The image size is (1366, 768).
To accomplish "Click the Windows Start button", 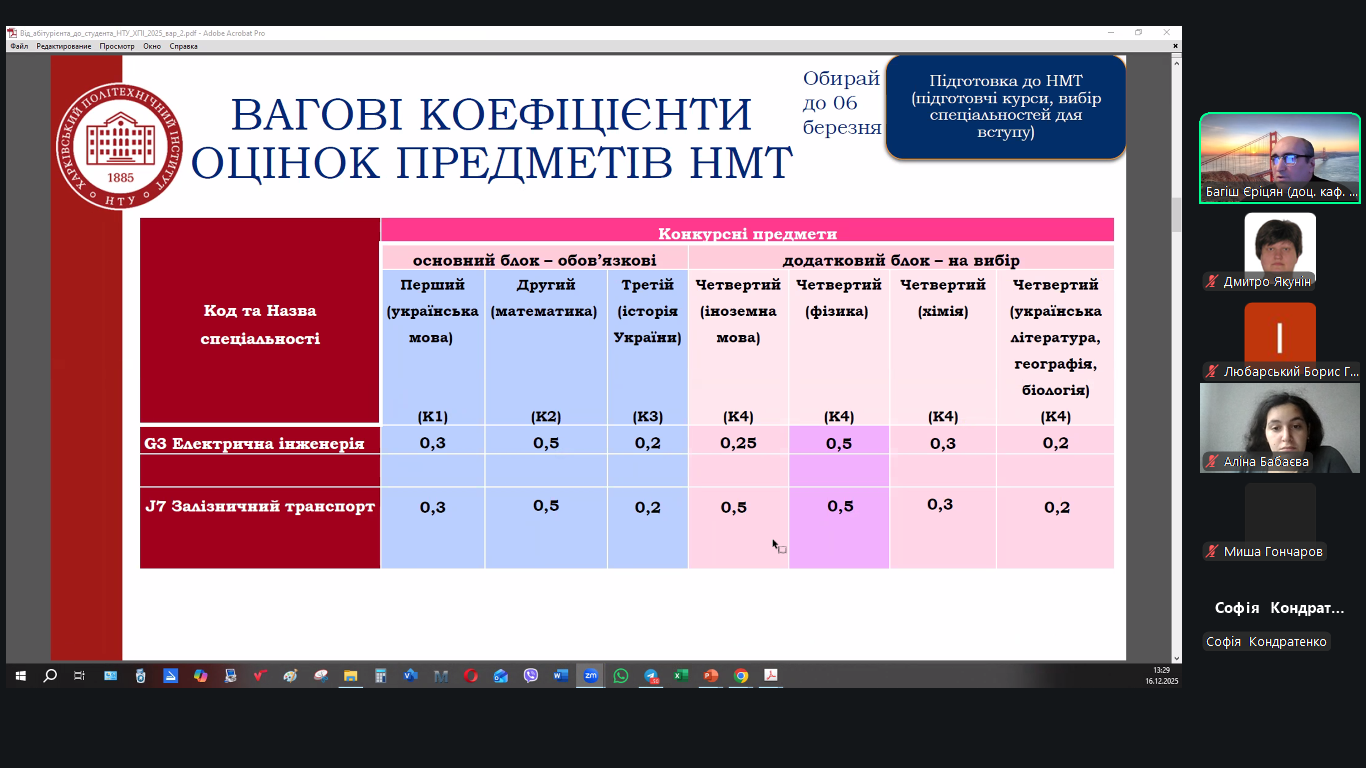I will [19, 676].
